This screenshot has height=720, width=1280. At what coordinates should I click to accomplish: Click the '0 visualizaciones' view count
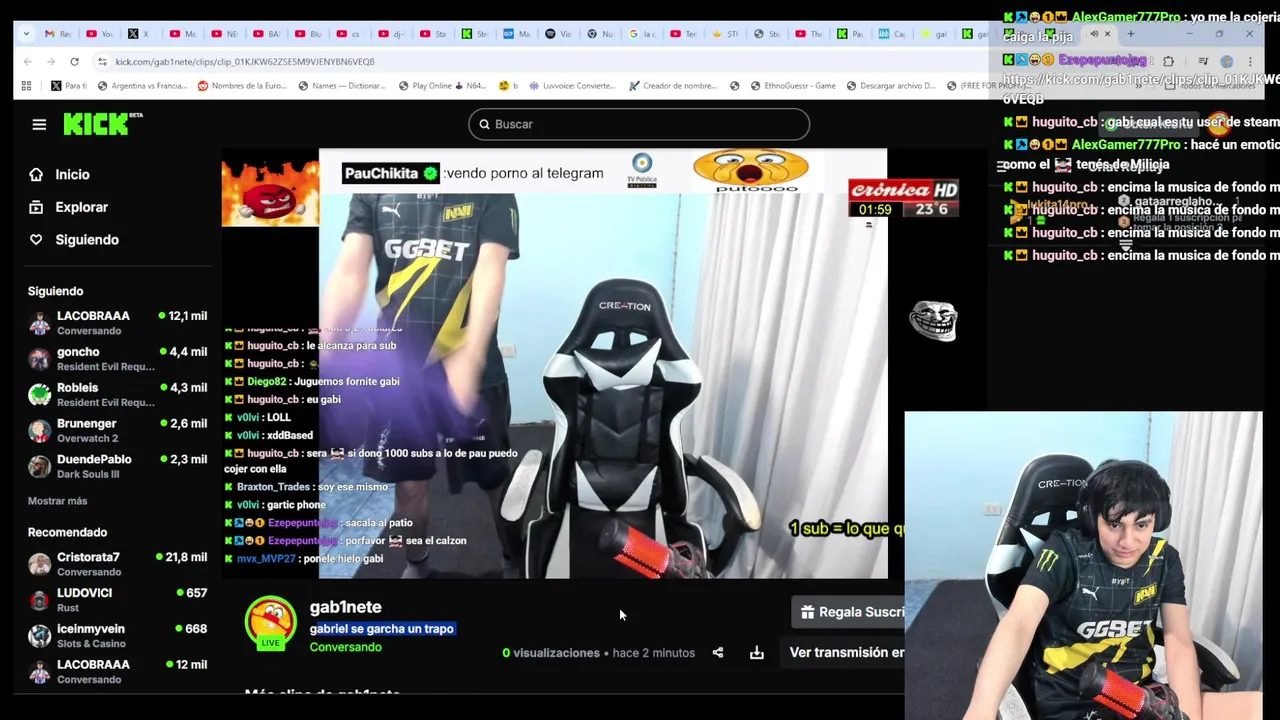coord(551,653)
